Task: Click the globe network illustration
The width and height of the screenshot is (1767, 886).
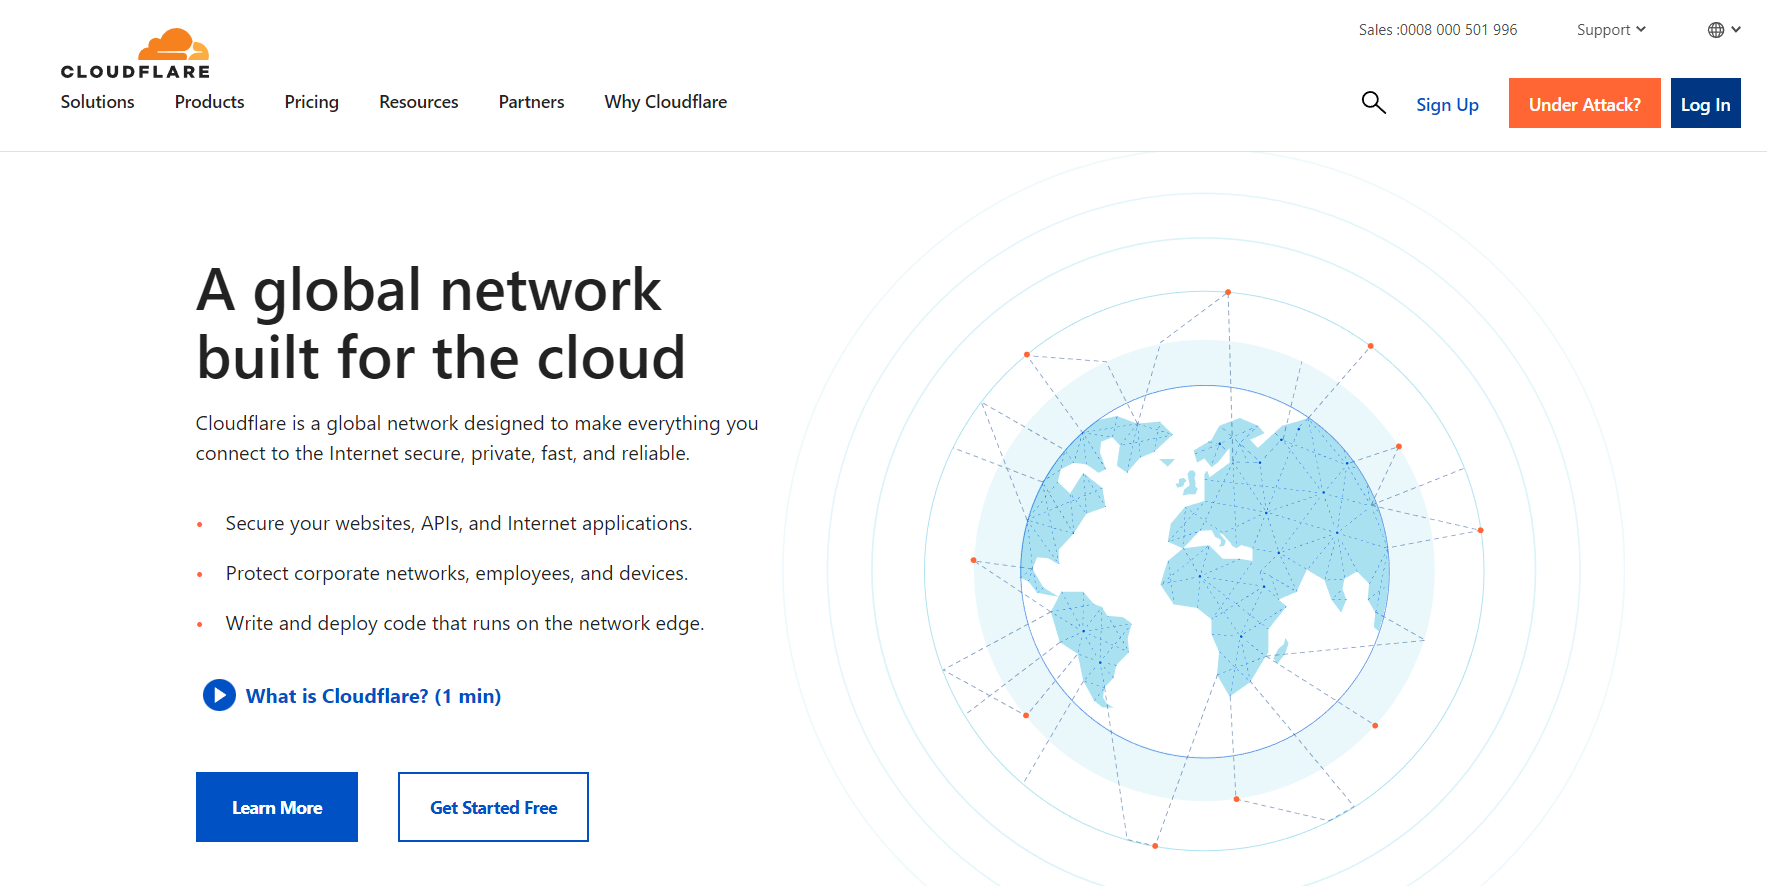Action: [1205, 570]
